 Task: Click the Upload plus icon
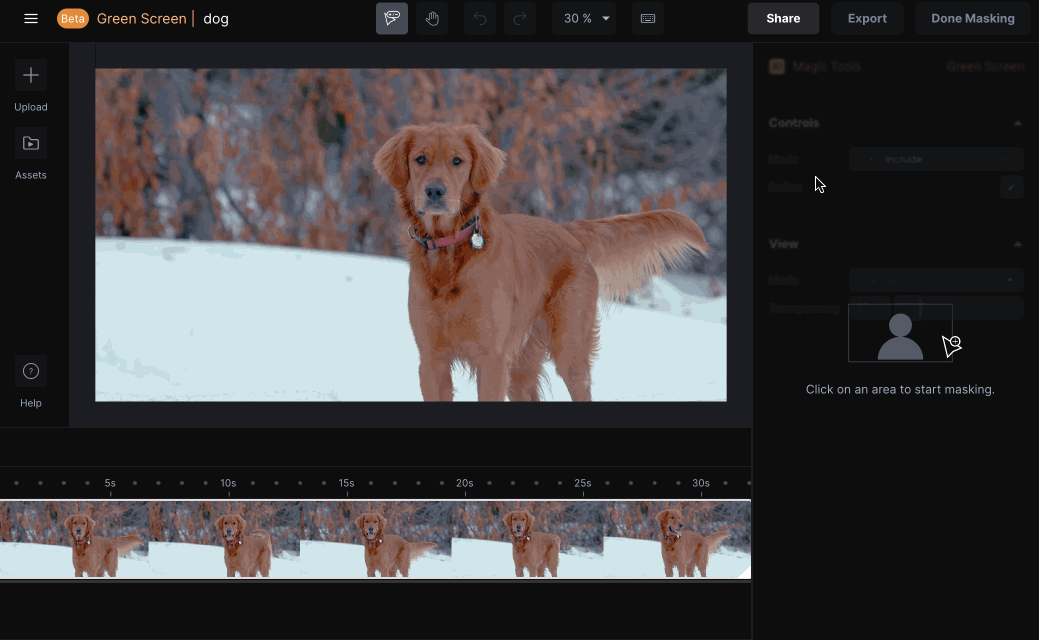(31, 76)
